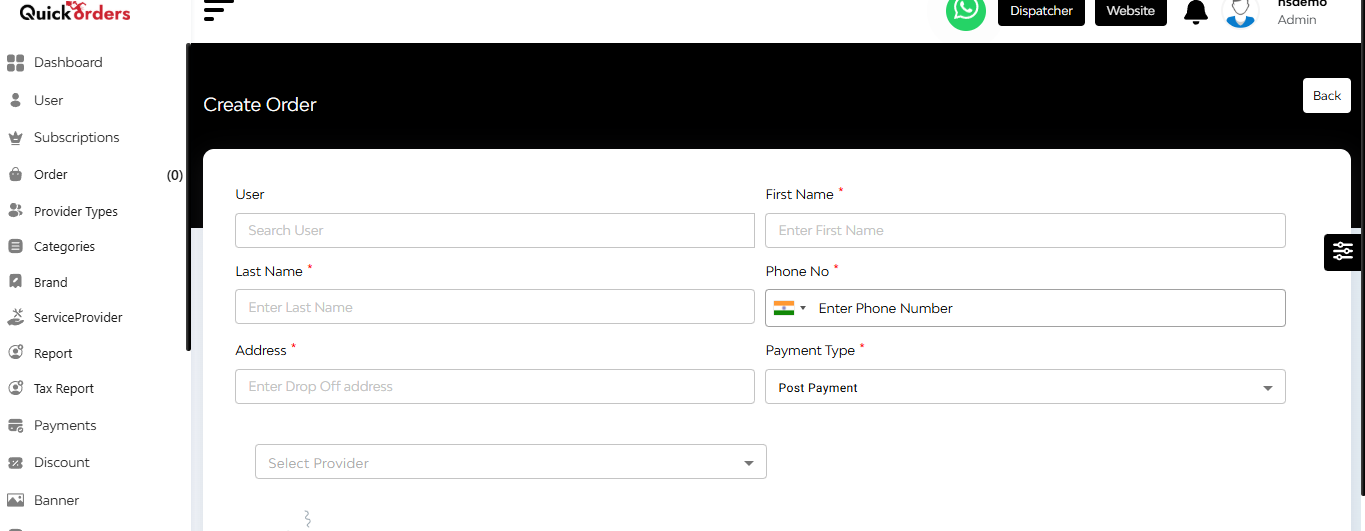Screen dimensions: 1365x531
Task: Open Categories in the sidebar
Action: 65,247
